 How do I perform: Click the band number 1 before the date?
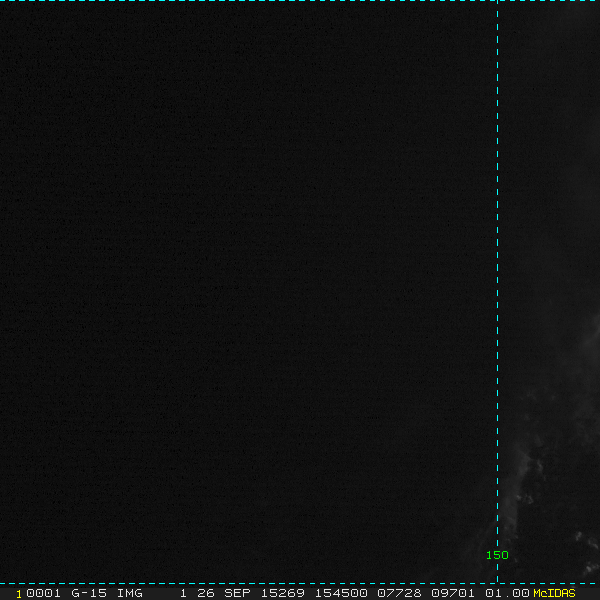tap(184, 593)
